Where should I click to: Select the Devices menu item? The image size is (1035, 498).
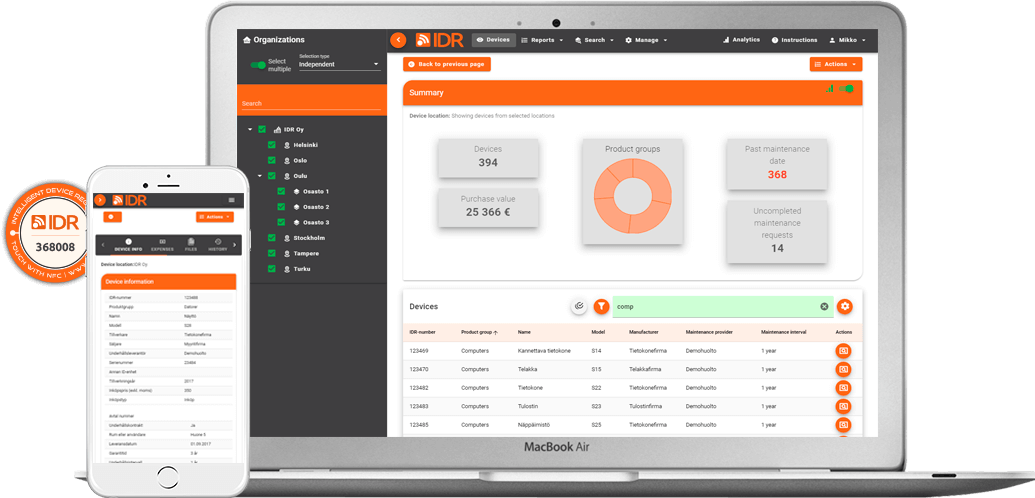coord(494,40)
